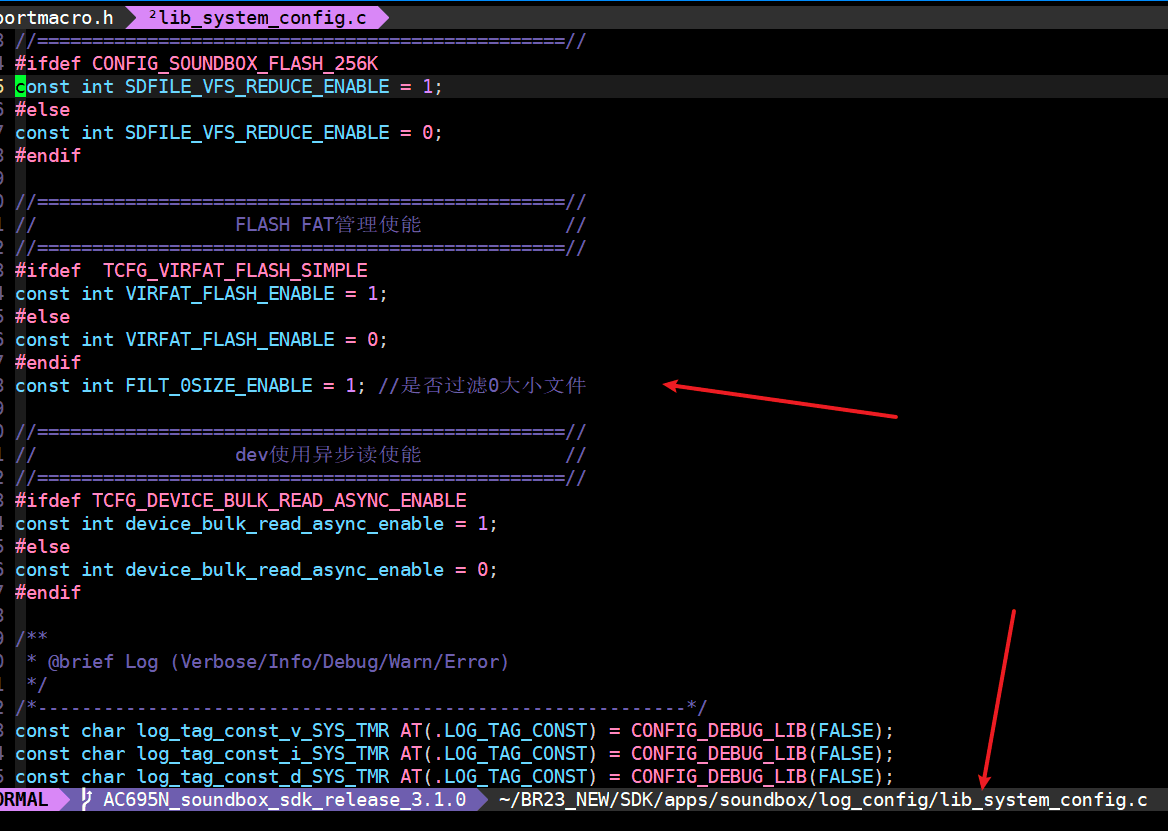This screenshot has width=1168, height=831.
Task: Click the identifier log_tag_const_d_SYS_TMR
Action: point(263,777)
